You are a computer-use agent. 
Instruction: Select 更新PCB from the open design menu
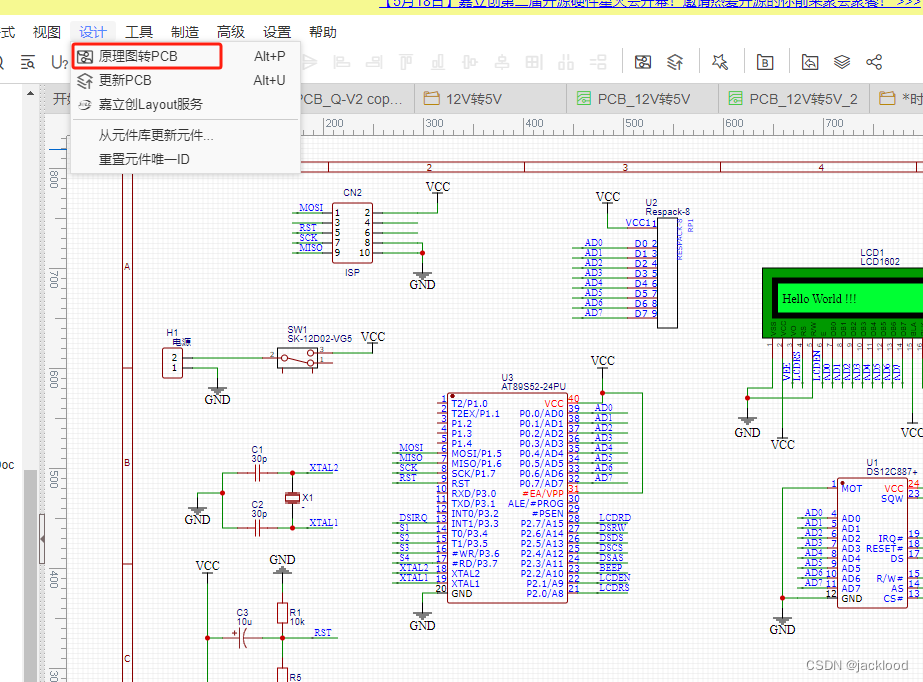coord(120,80)
